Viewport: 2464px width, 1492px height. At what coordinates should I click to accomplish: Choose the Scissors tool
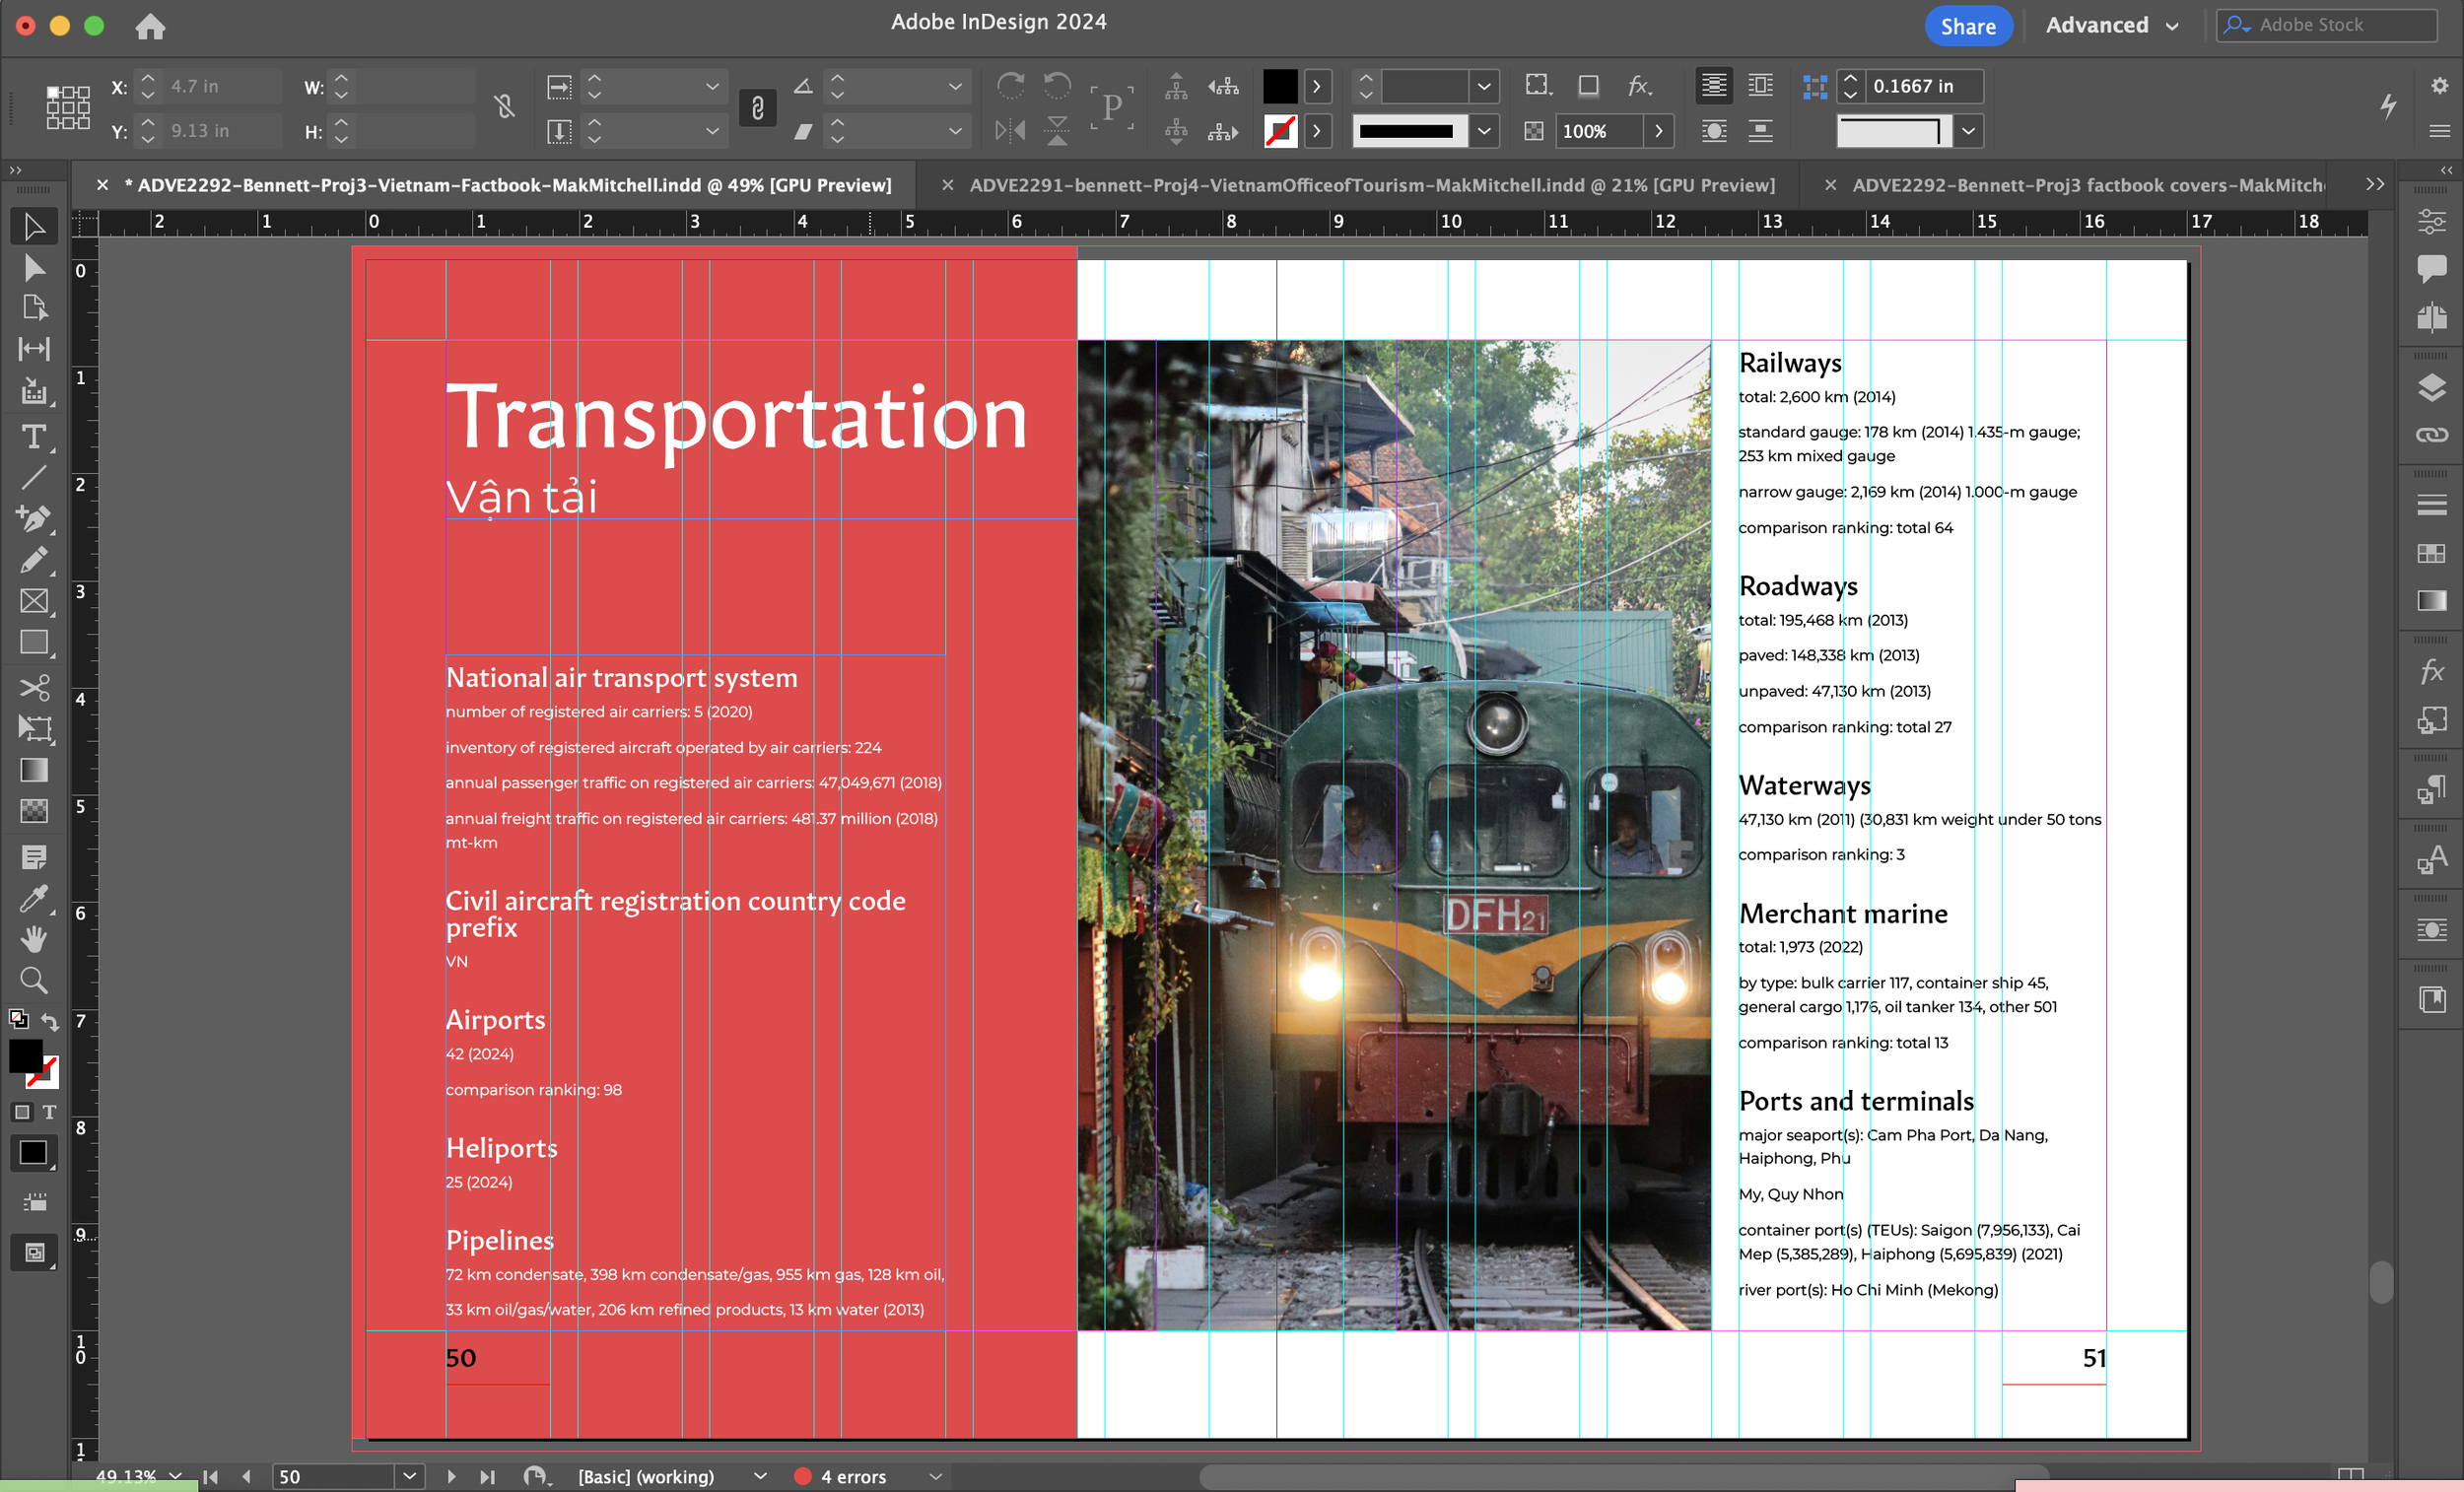[x=33, y=688]
